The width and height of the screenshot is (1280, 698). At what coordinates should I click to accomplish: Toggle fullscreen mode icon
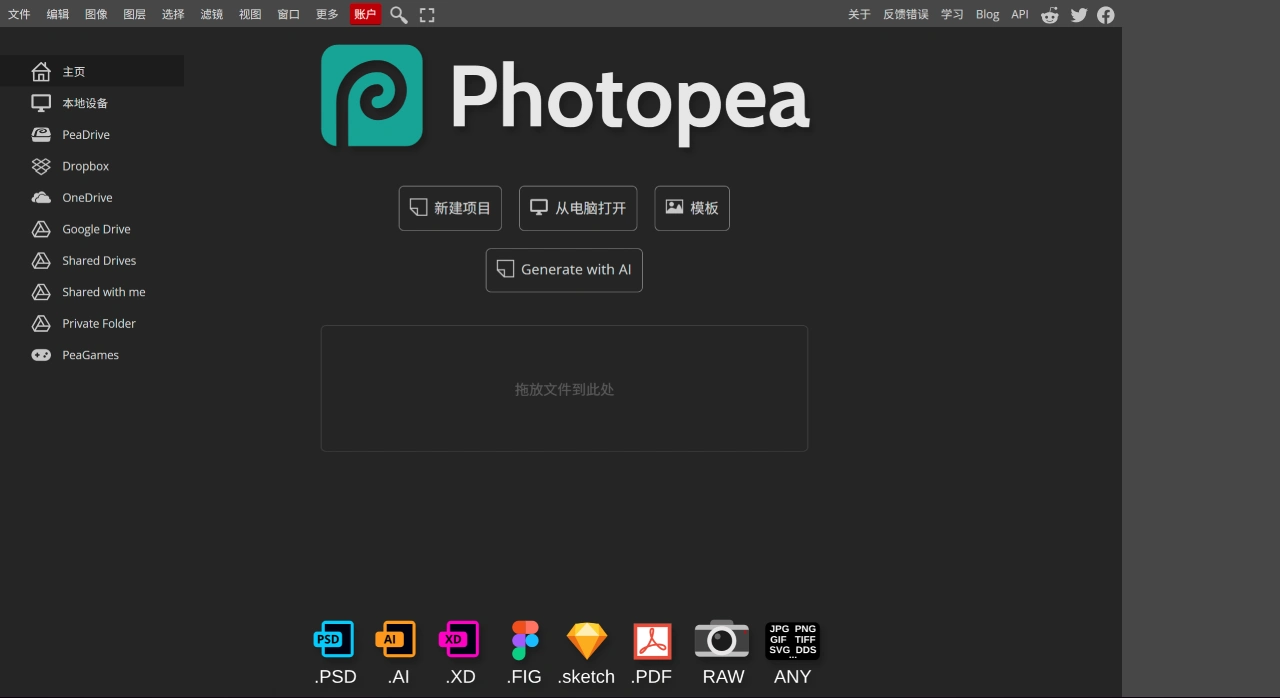point(427,15)
